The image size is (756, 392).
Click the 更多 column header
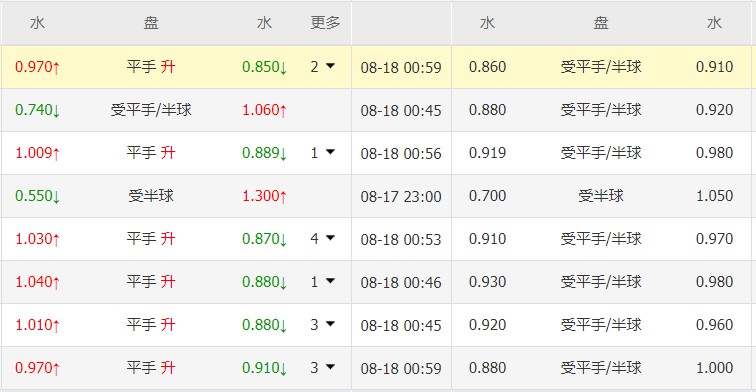(x=325, y=23)
